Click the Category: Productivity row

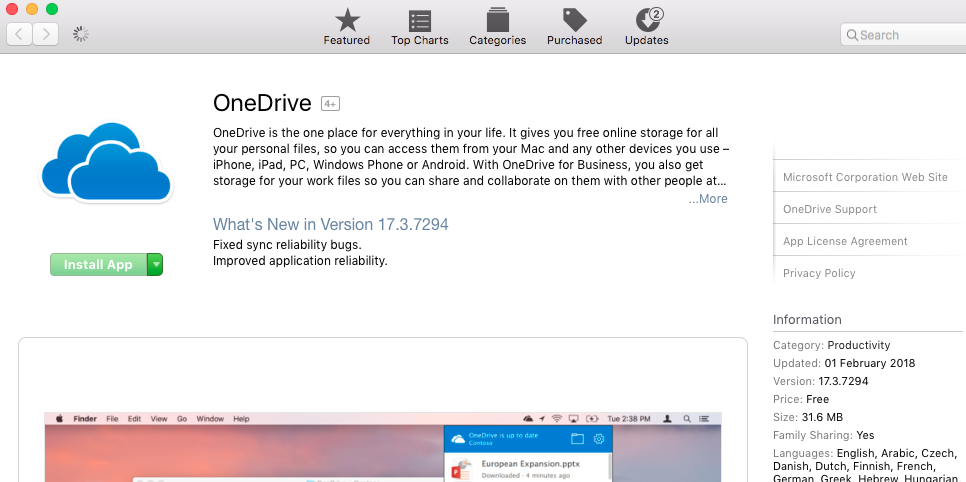tap(832, 345)
